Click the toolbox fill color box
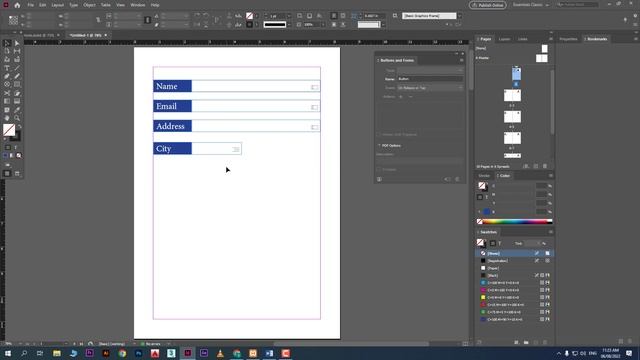 tap(9, 130)
